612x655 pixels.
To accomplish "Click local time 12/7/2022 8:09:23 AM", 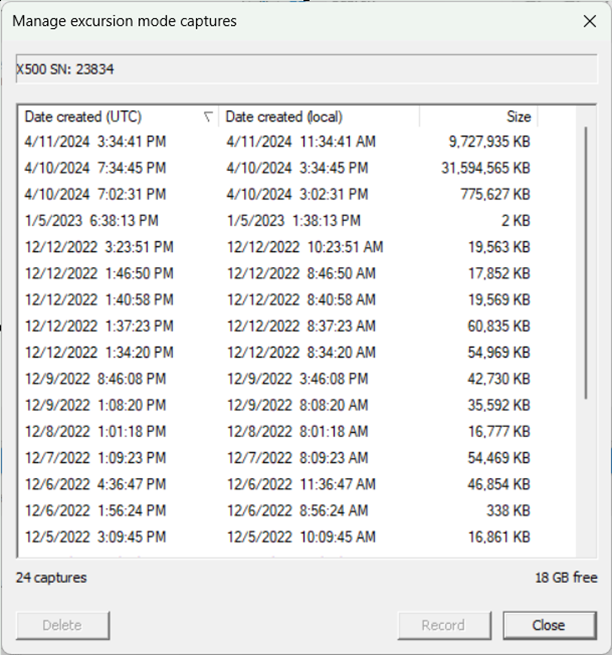I will [x=297, y=458].
